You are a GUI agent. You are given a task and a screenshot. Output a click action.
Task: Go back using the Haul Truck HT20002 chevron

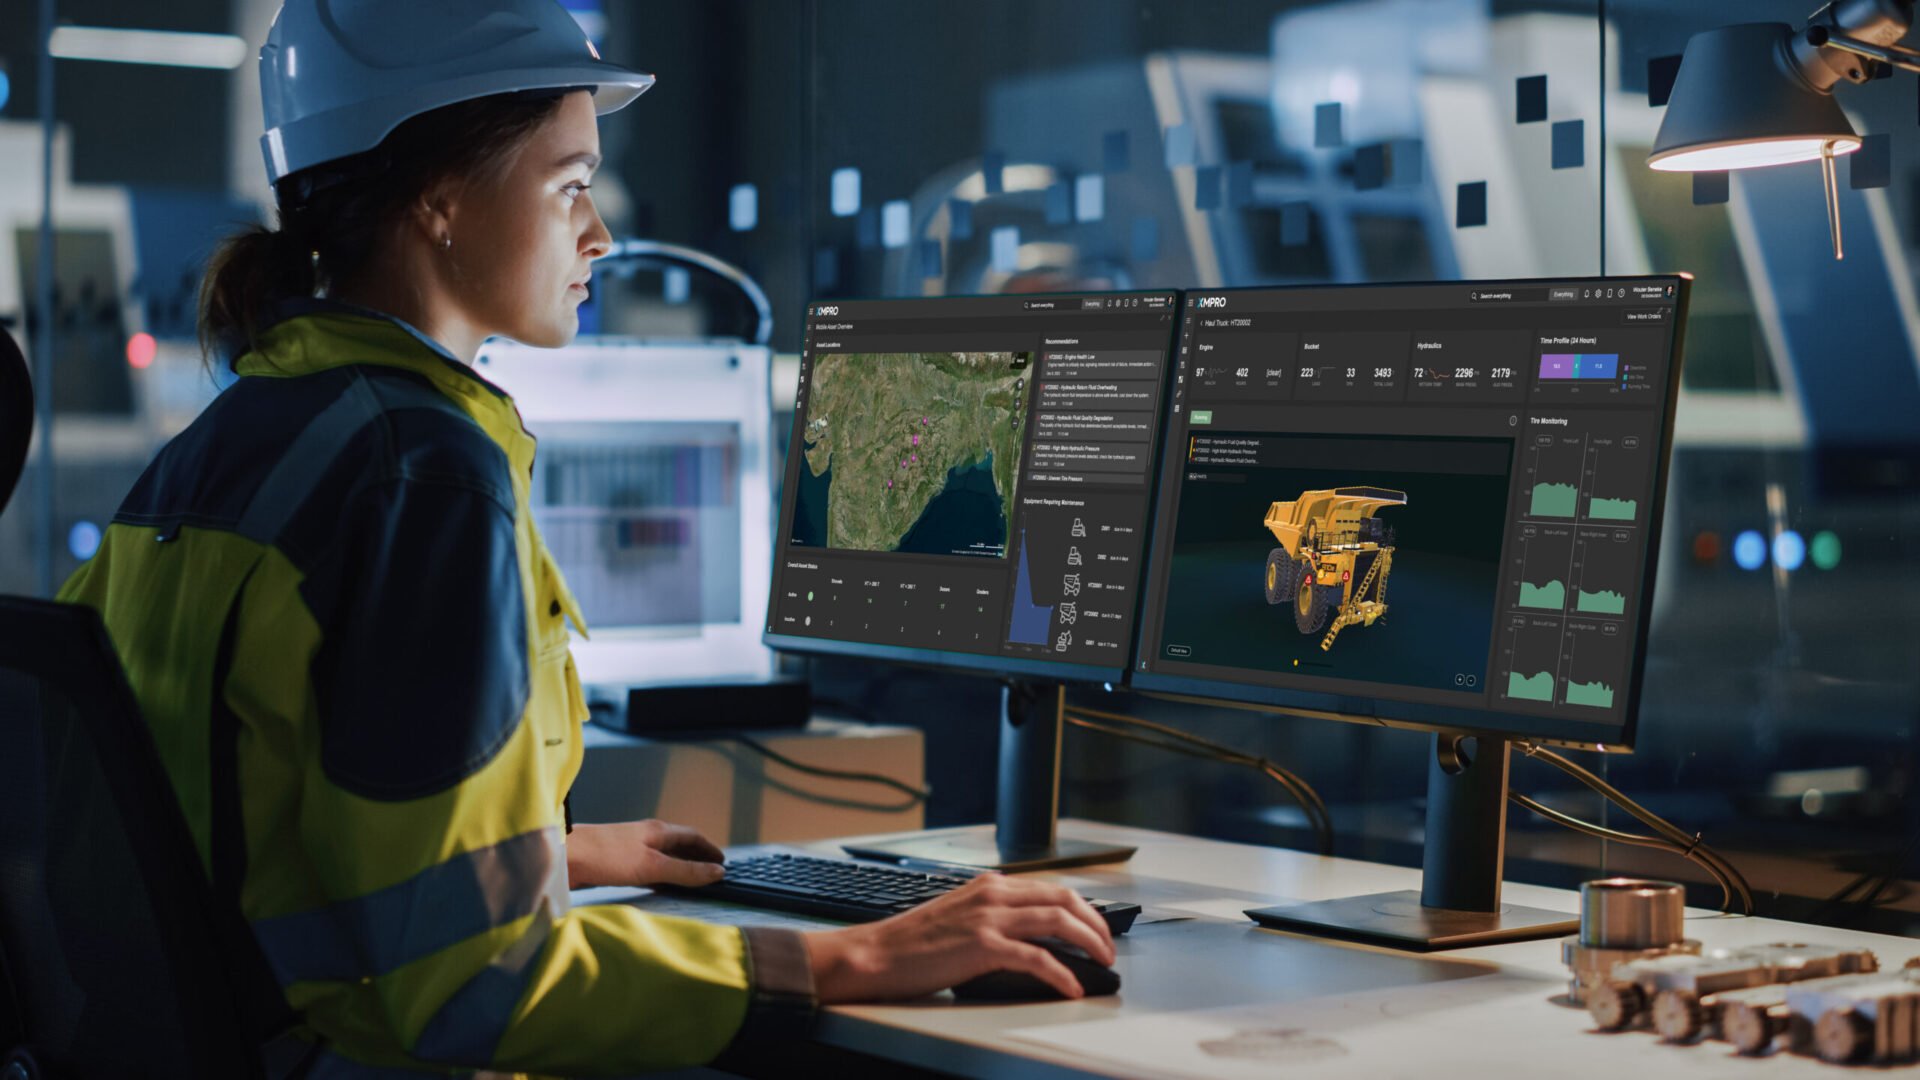[1201, 323]
